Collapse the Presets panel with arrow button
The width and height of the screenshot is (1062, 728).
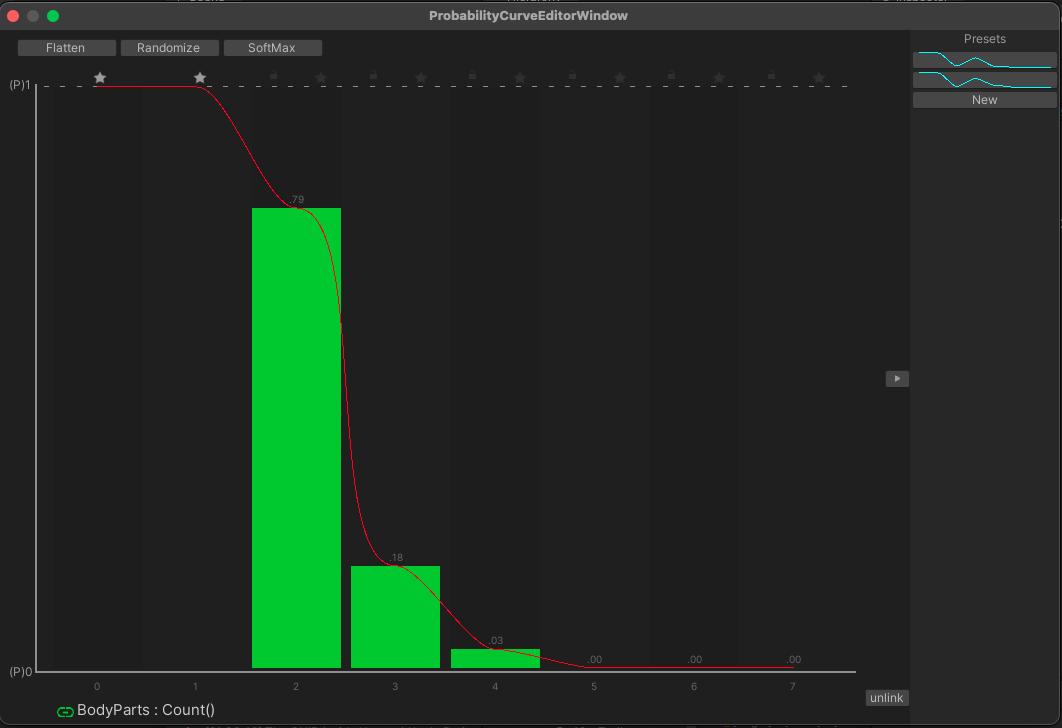897,379
